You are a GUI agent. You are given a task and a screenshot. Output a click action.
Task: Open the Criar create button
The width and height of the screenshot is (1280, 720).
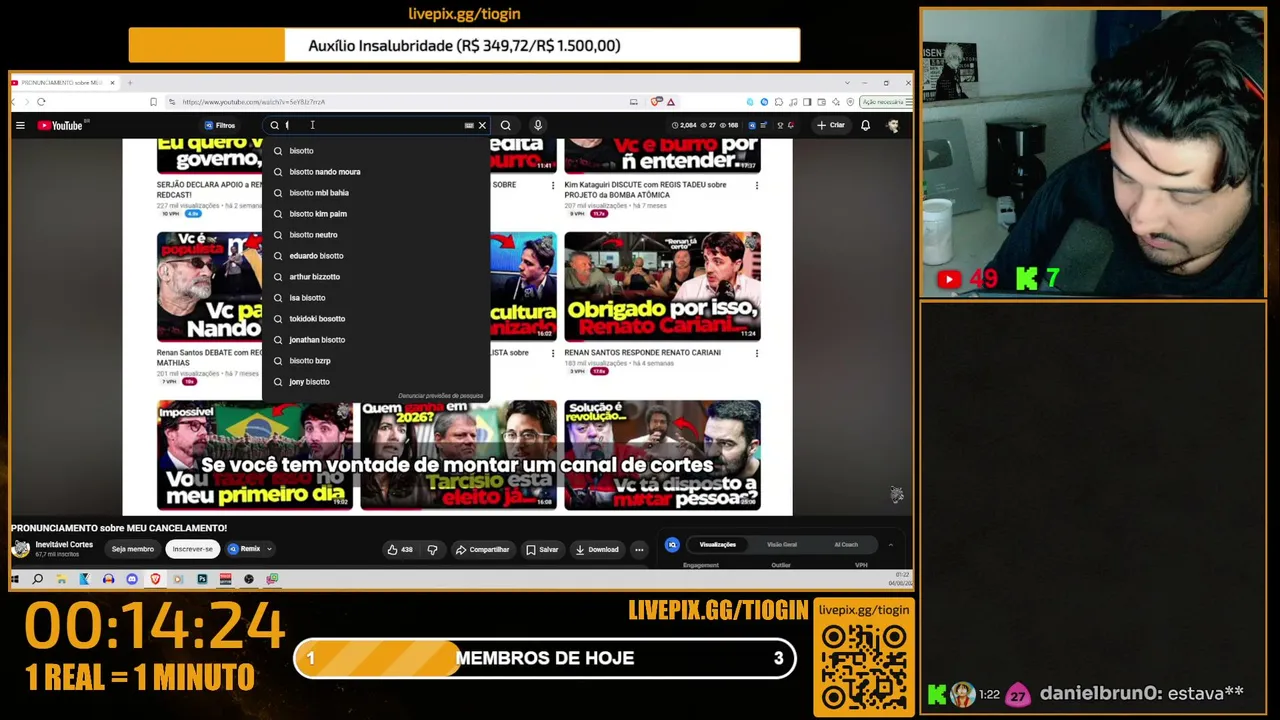[831, 125]
